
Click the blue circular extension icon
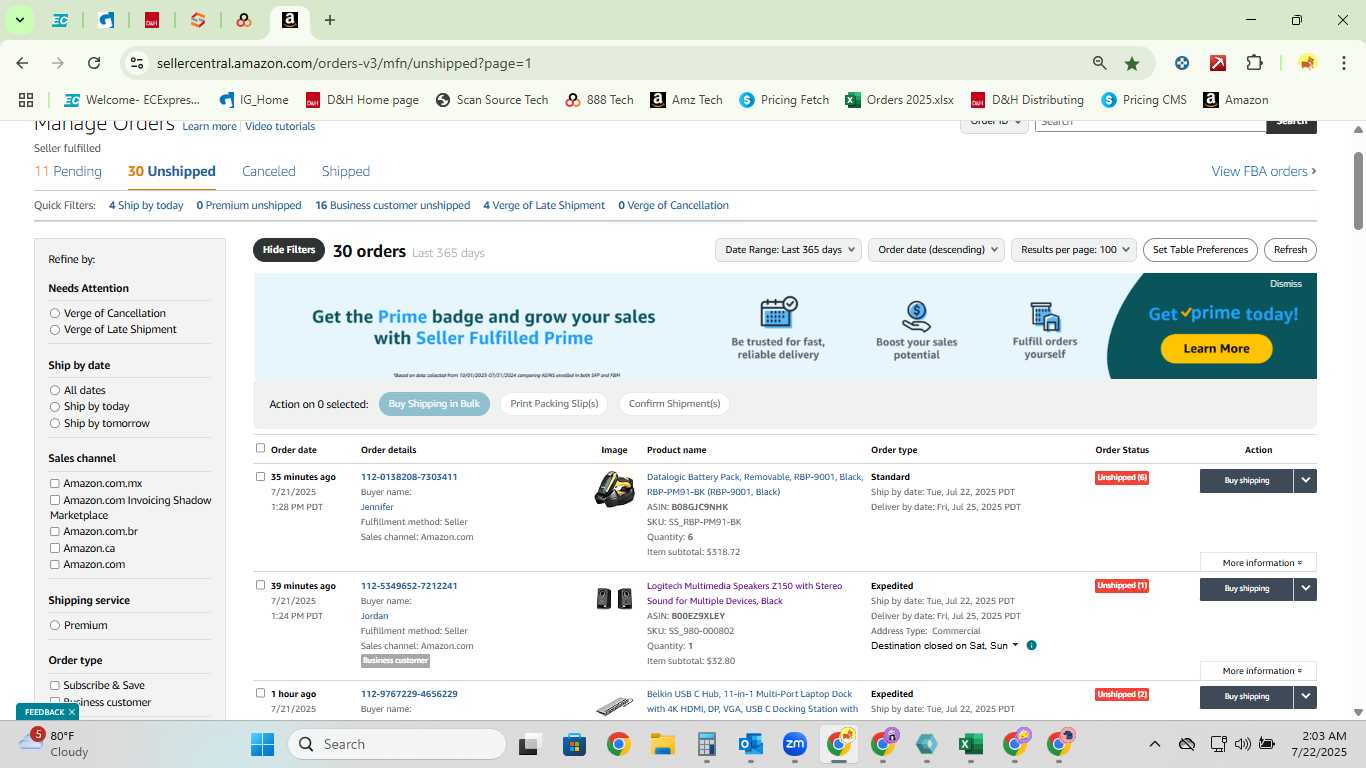[x=1182, y=63]
